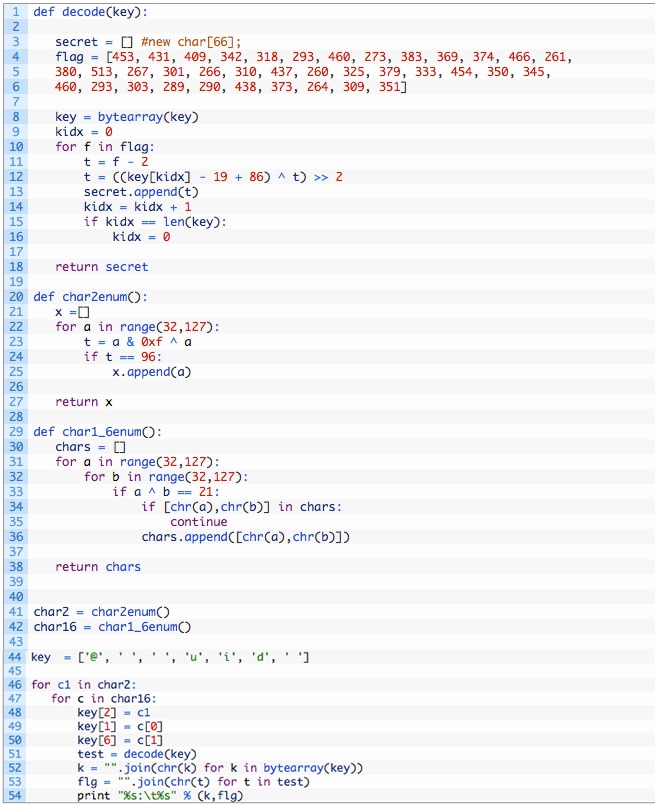Click the 'key[6] = c[1]' assignment
The image size is (655, 805).
click(x=120, y=740)
